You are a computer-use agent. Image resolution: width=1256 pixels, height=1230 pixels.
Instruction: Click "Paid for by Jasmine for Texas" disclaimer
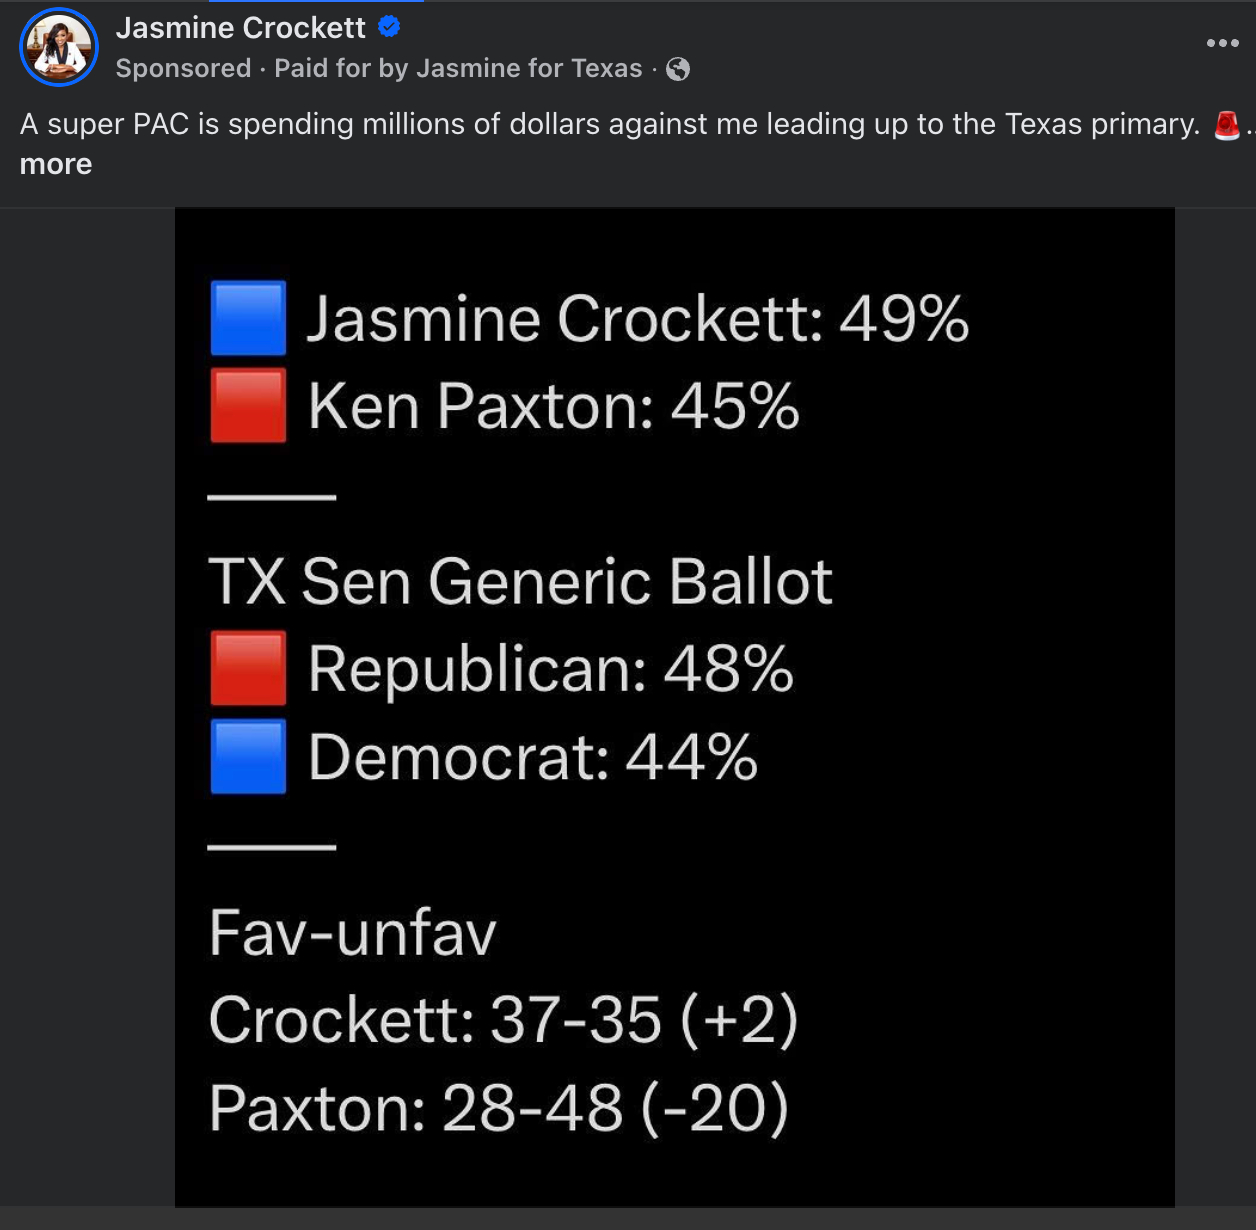(x=458, y=68)
